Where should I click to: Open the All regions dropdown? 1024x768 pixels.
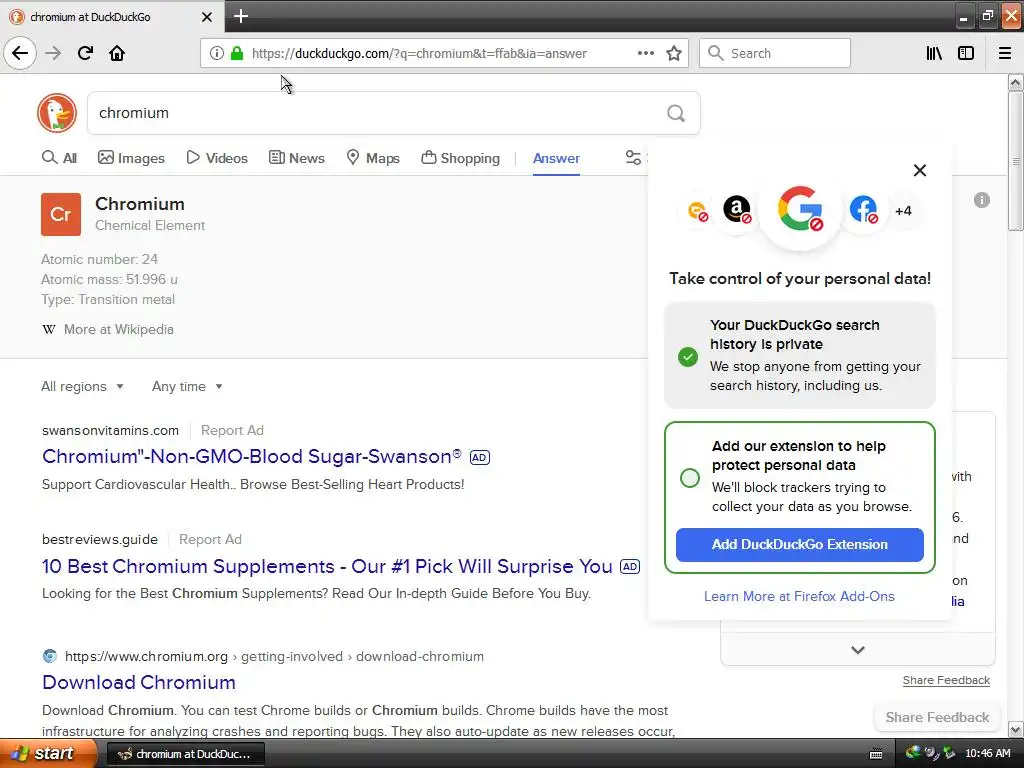82,387
